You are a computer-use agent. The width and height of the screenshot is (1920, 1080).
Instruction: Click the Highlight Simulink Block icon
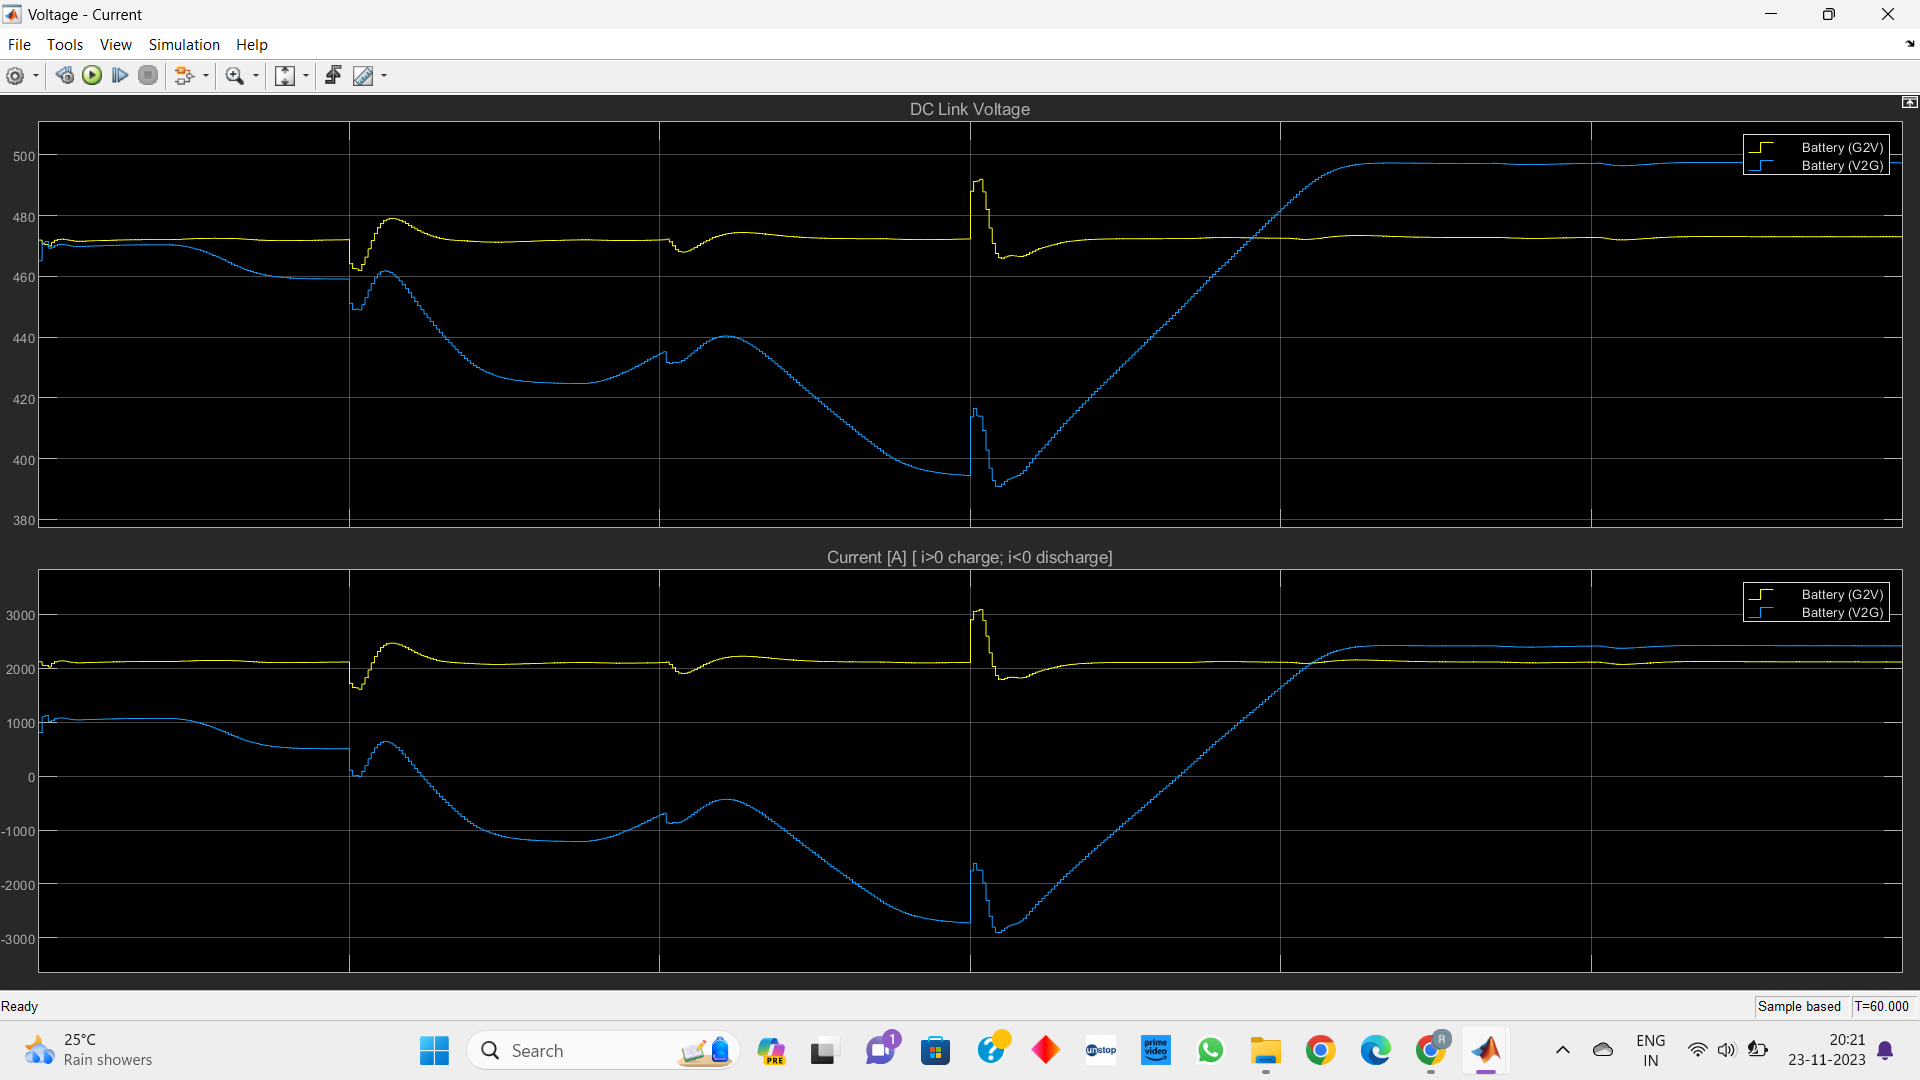(183, 76)
